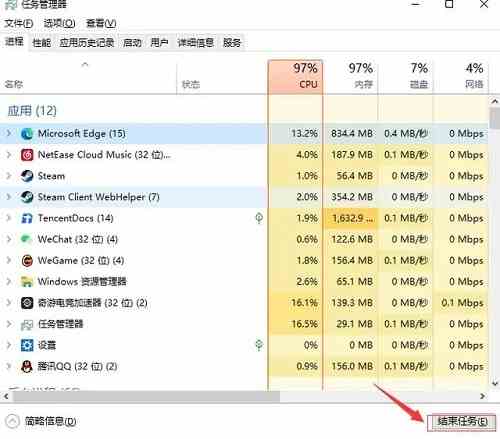The image size is (500, 439).
Task: Select the NetEase Cloud Music icon
Action: click(x=27, y=155)
